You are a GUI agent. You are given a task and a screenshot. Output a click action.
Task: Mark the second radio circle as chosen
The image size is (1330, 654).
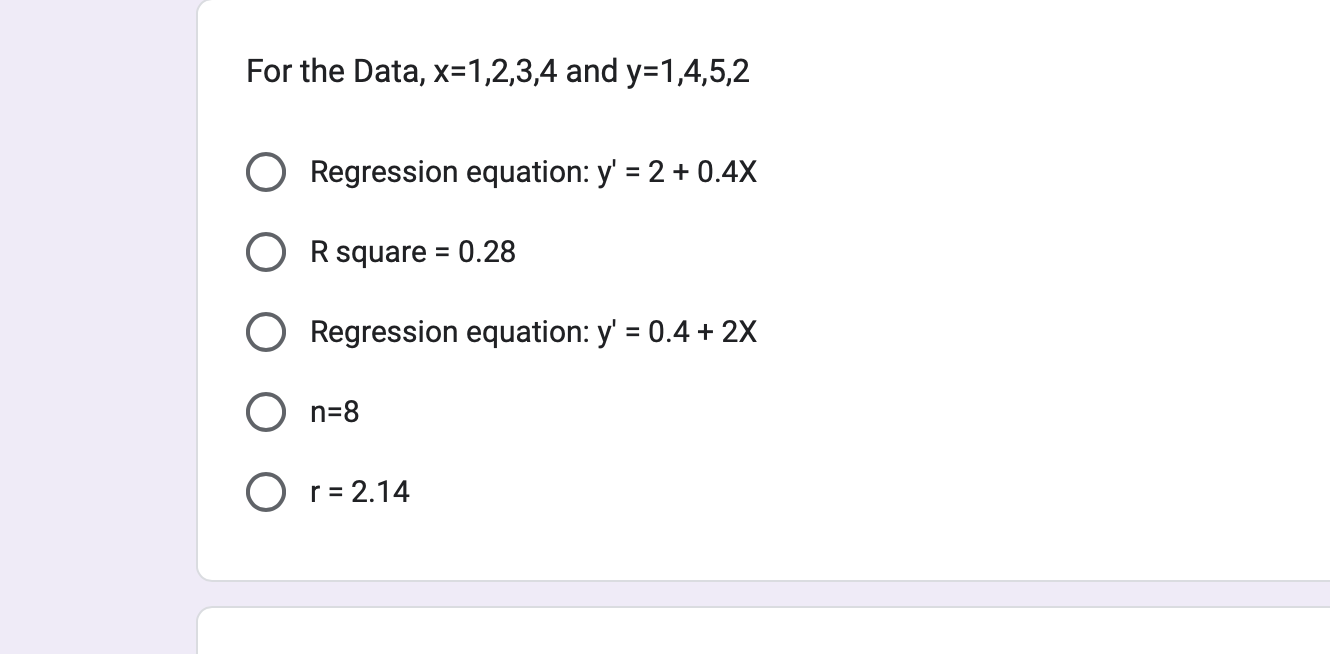pos(266,252)
